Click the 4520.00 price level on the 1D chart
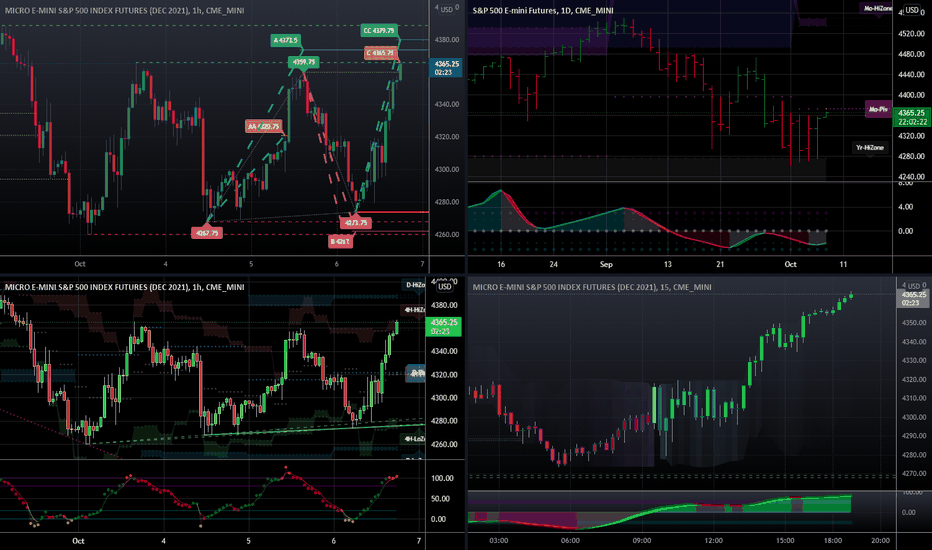This screenshot has width=932, height=550. (911, 34)
